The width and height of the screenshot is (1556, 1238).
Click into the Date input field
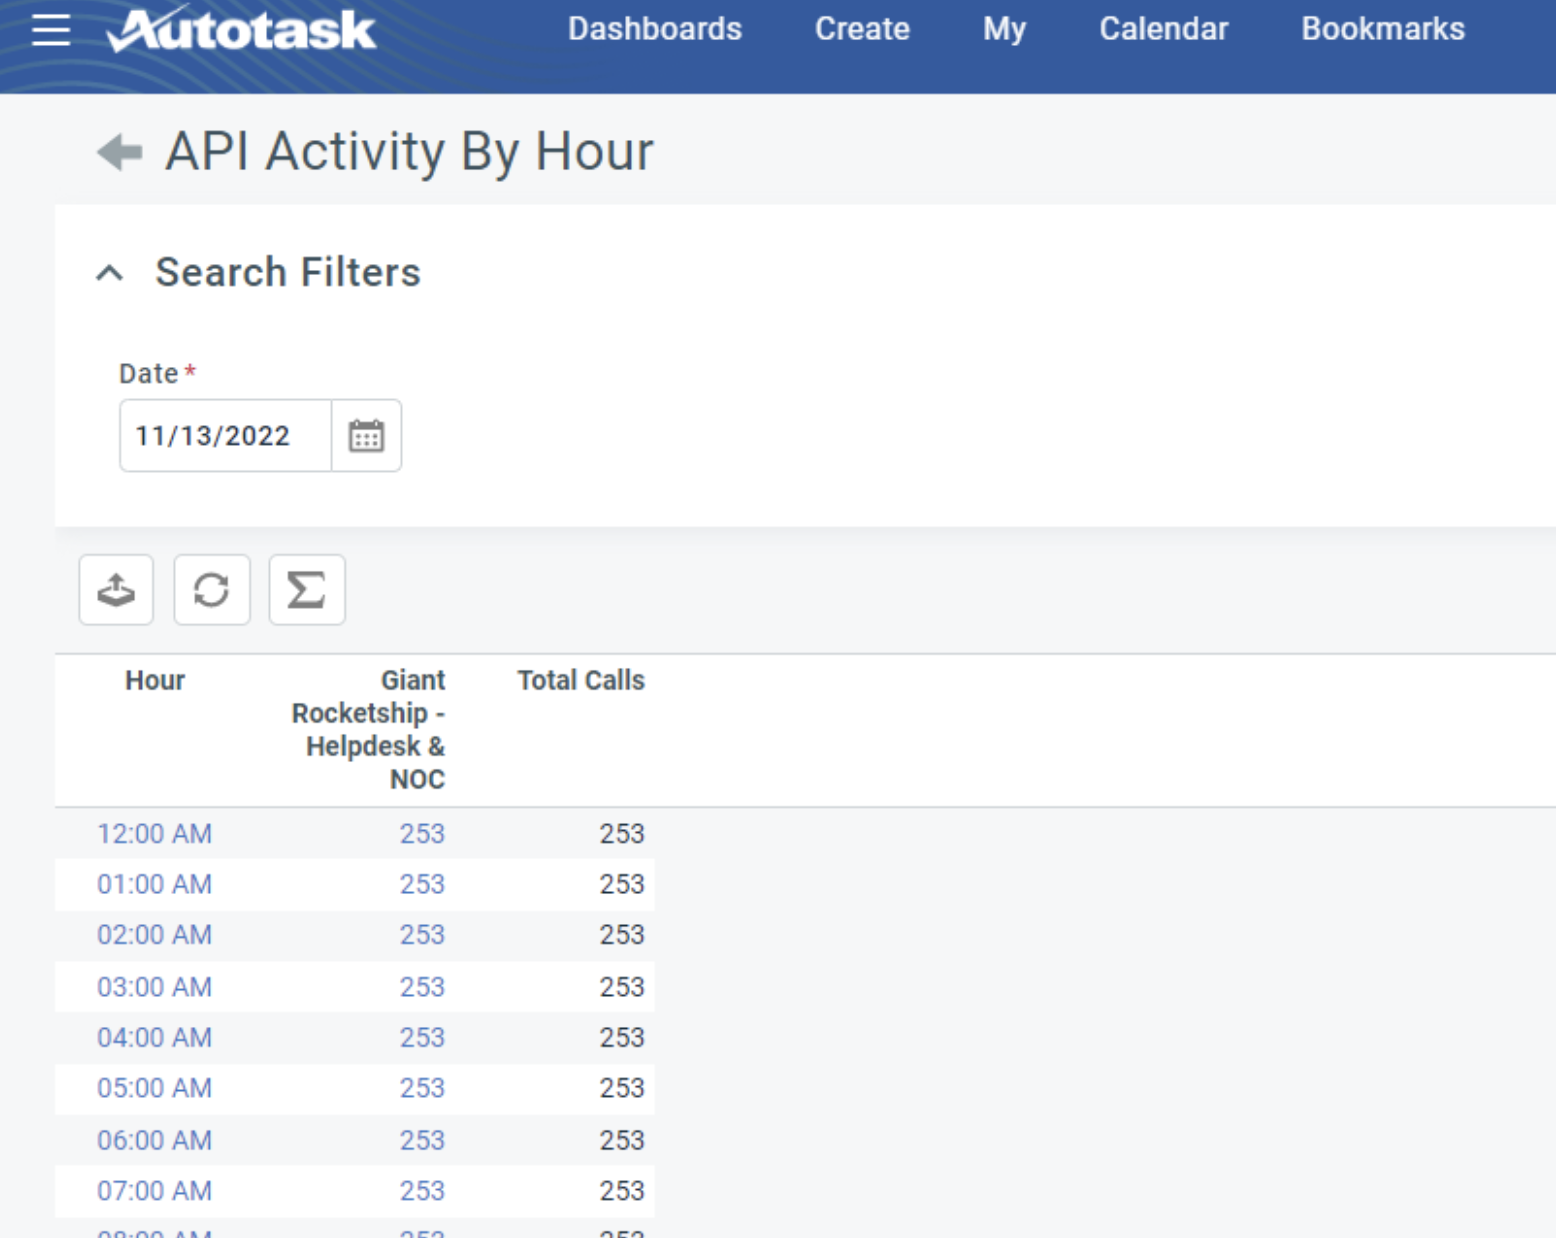(x=225, y=436)
